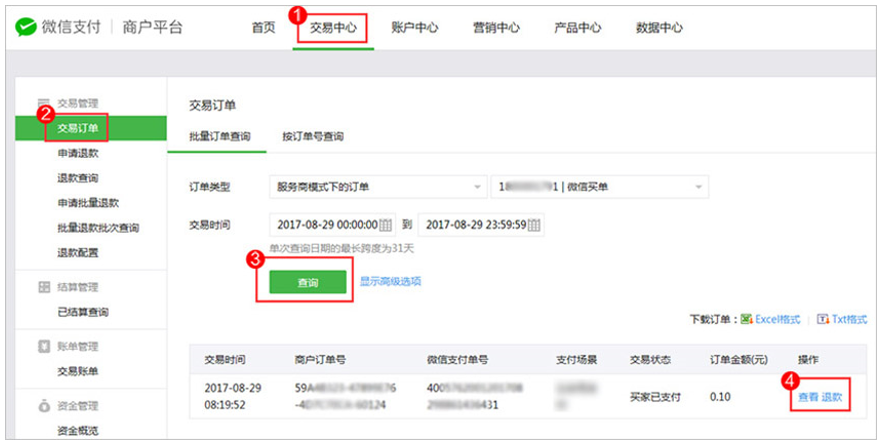
Task: Click the 显示高级选项 link
Action: click(390, 282)
